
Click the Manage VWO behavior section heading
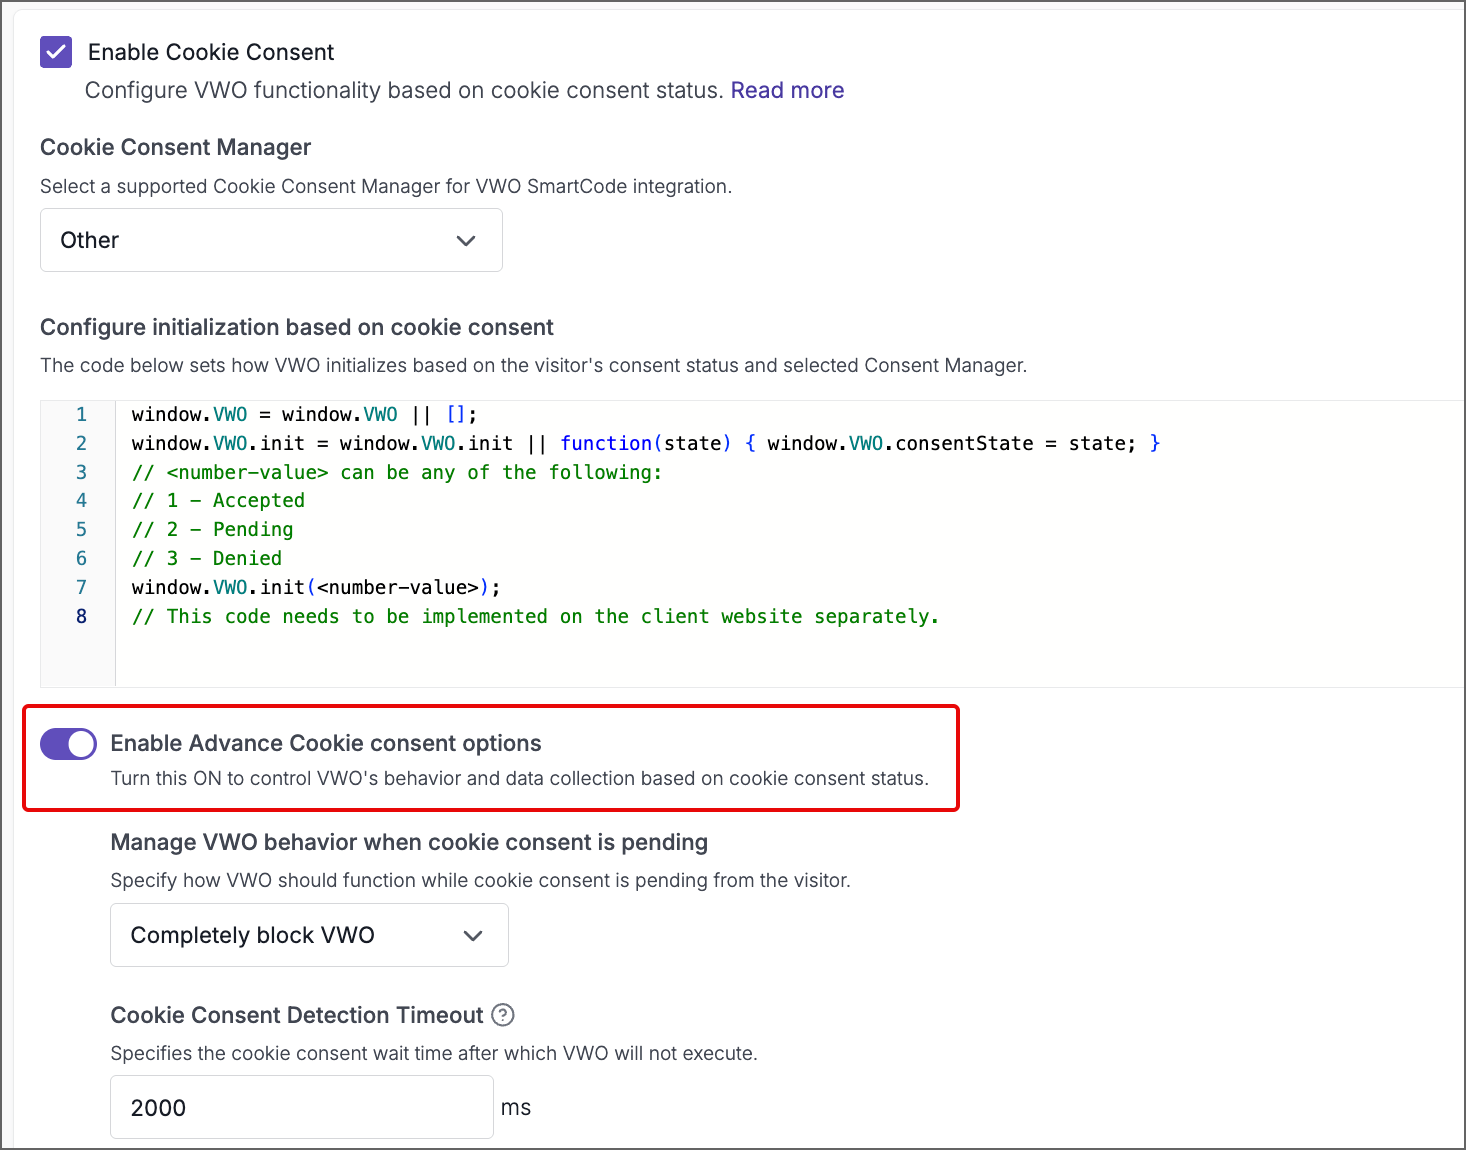pyautogui.click(x=409, y=842)
